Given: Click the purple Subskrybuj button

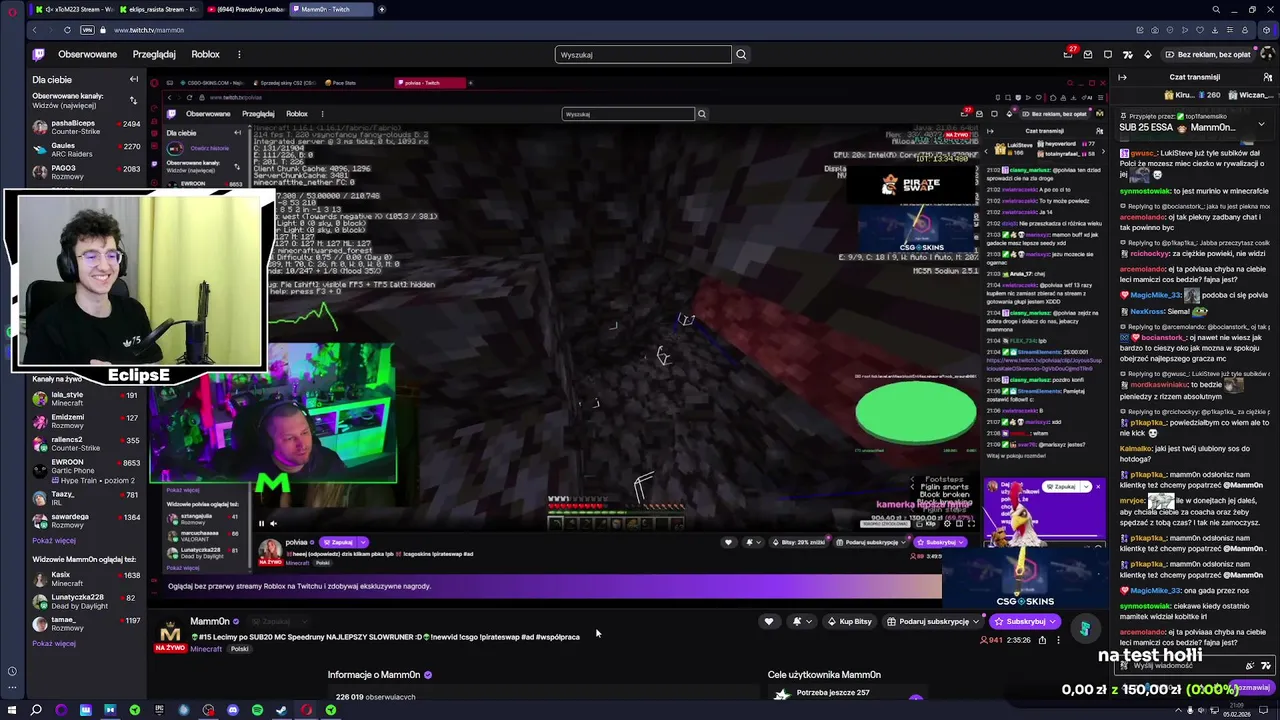Looking at the screenshot, I should [1024, 622].
